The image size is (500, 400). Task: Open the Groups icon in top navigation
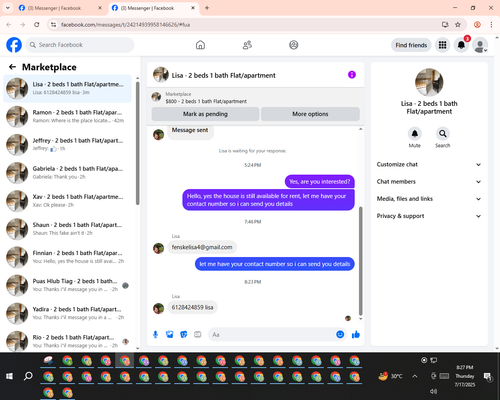(x=294, y=45)
